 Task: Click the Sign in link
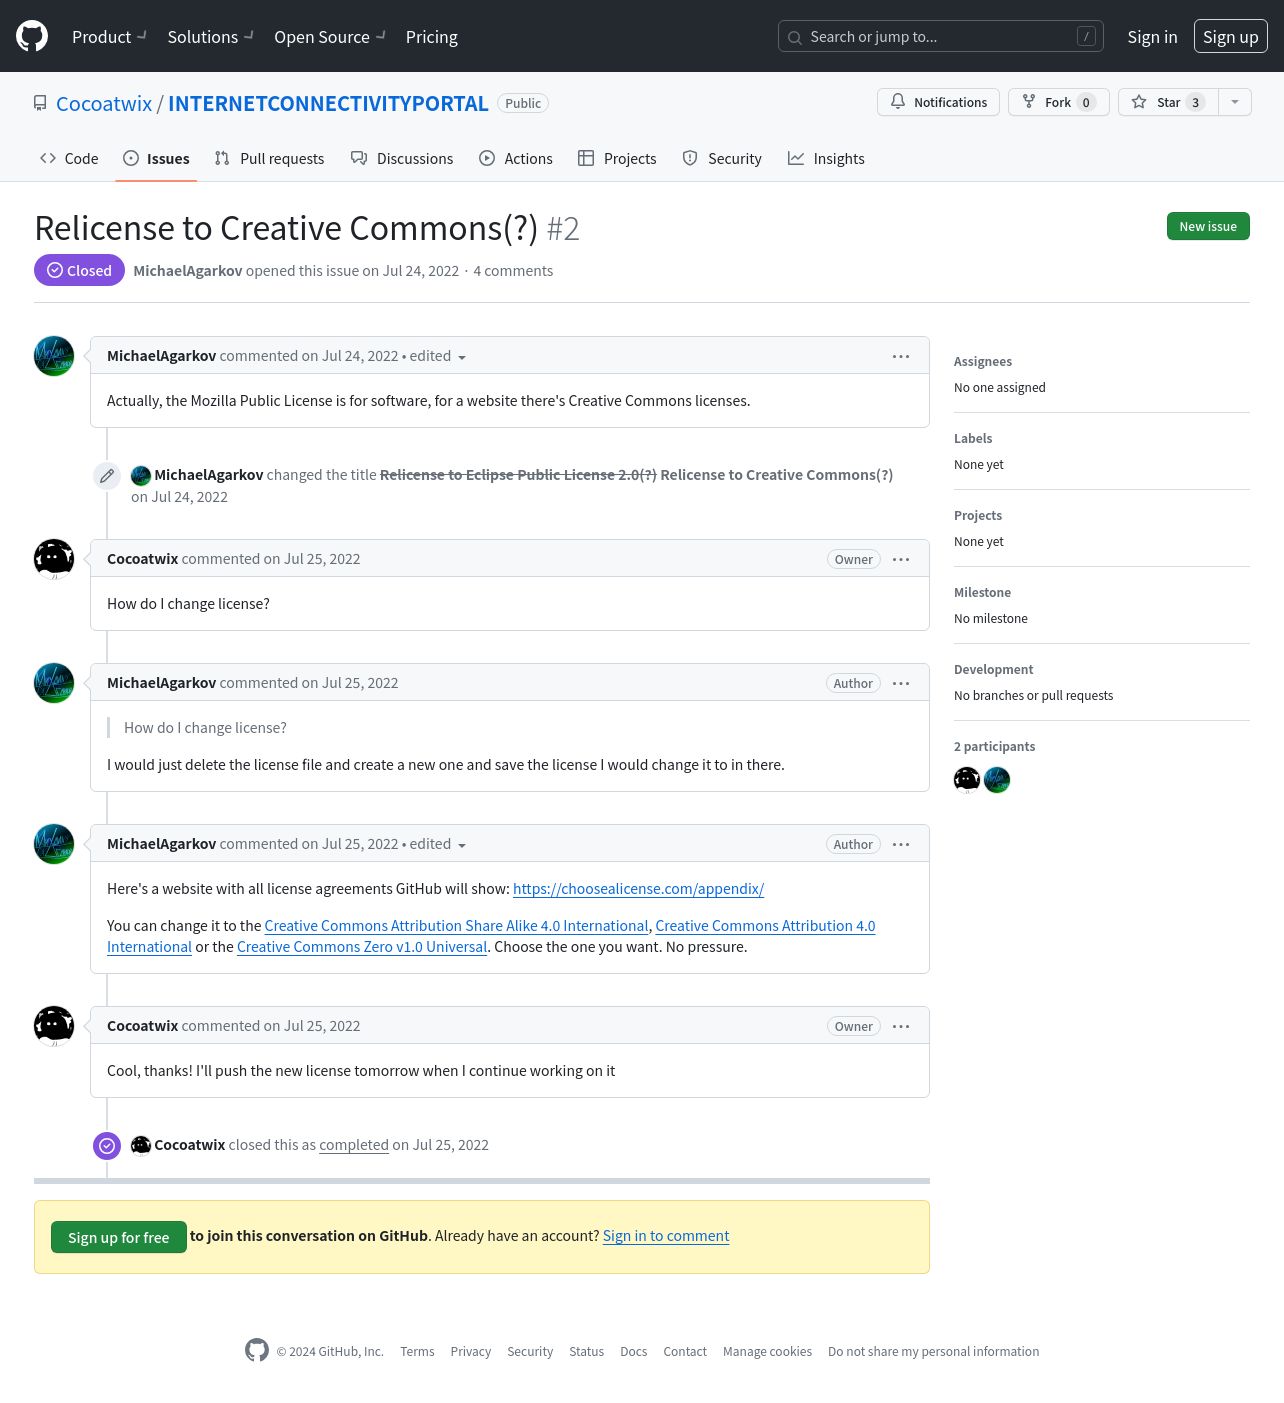(1152, 37)
